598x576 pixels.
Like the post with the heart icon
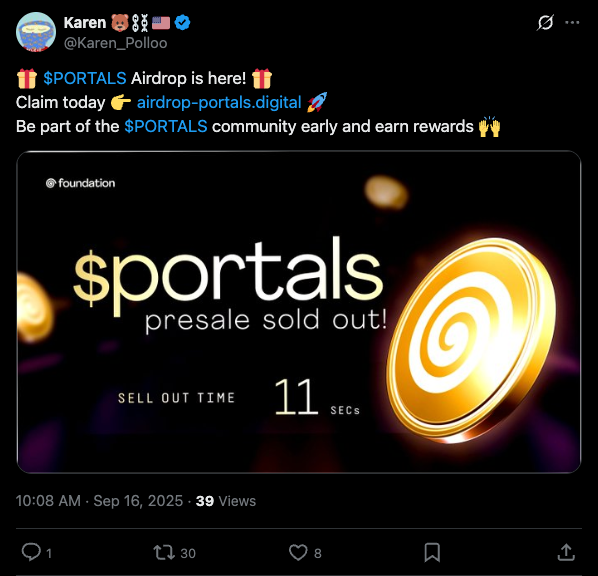298,552
